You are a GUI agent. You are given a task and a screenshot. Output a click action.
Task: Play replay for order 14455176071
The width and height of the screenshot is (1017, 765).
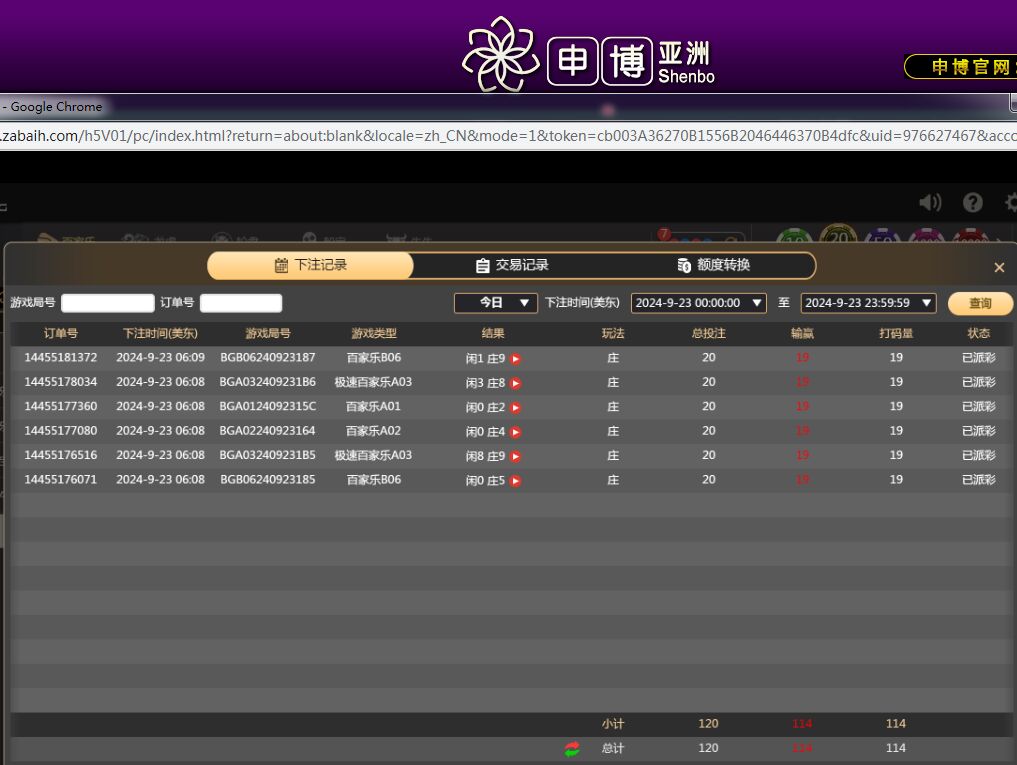point(516,481)
